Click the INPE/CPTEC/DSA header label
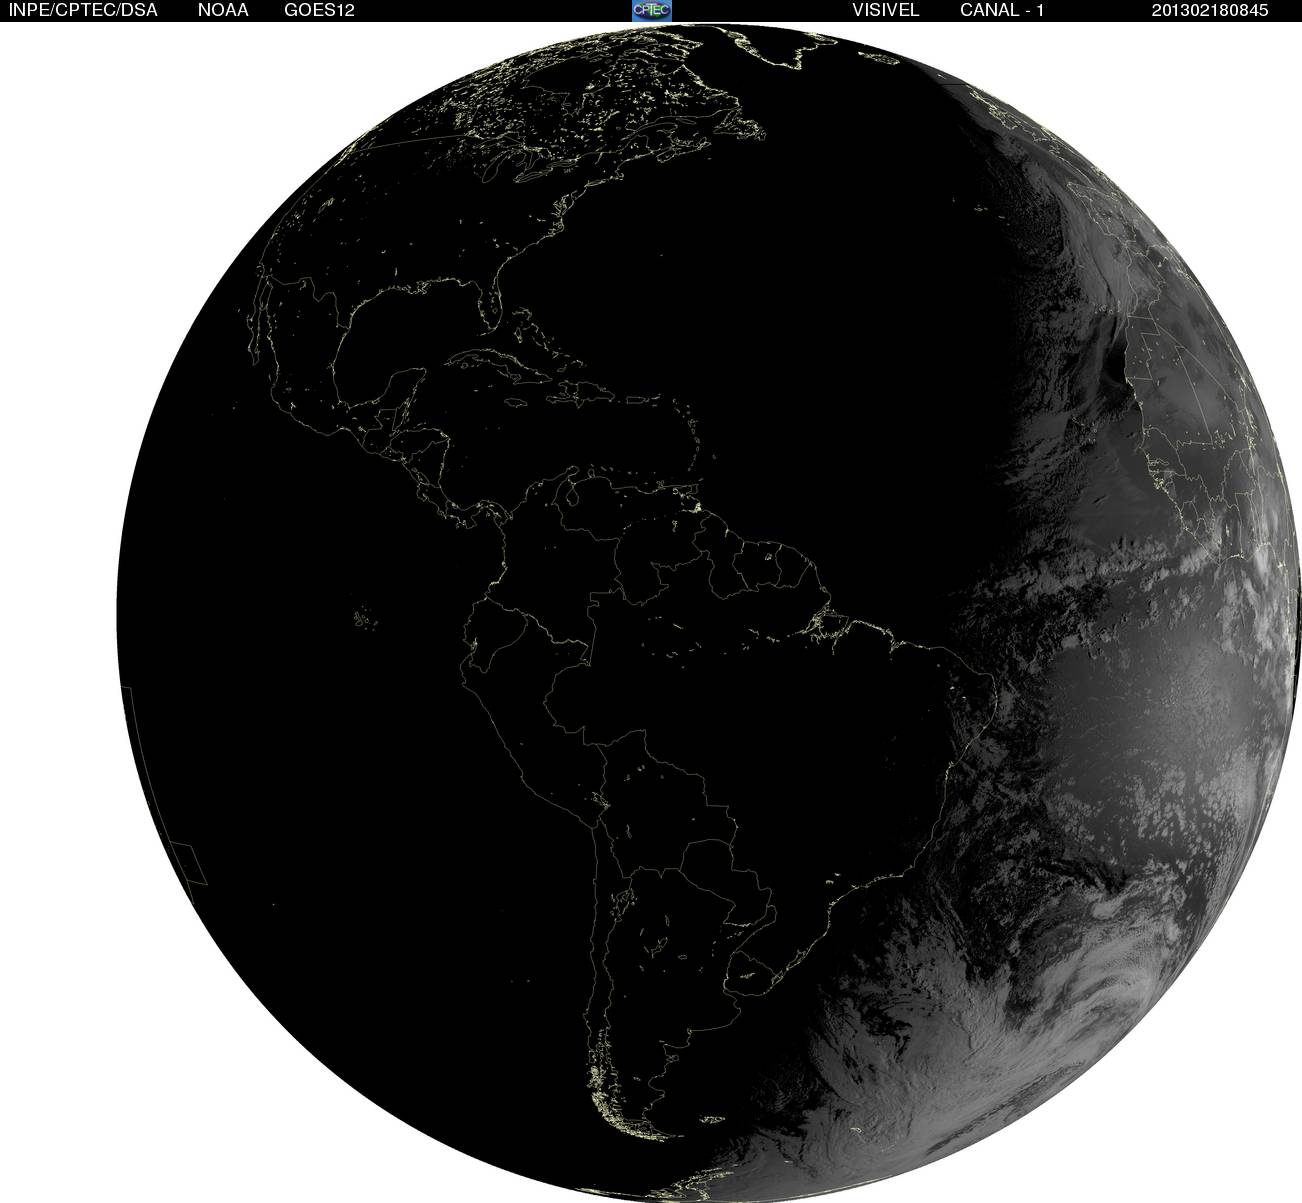 (x=83, y=10)
